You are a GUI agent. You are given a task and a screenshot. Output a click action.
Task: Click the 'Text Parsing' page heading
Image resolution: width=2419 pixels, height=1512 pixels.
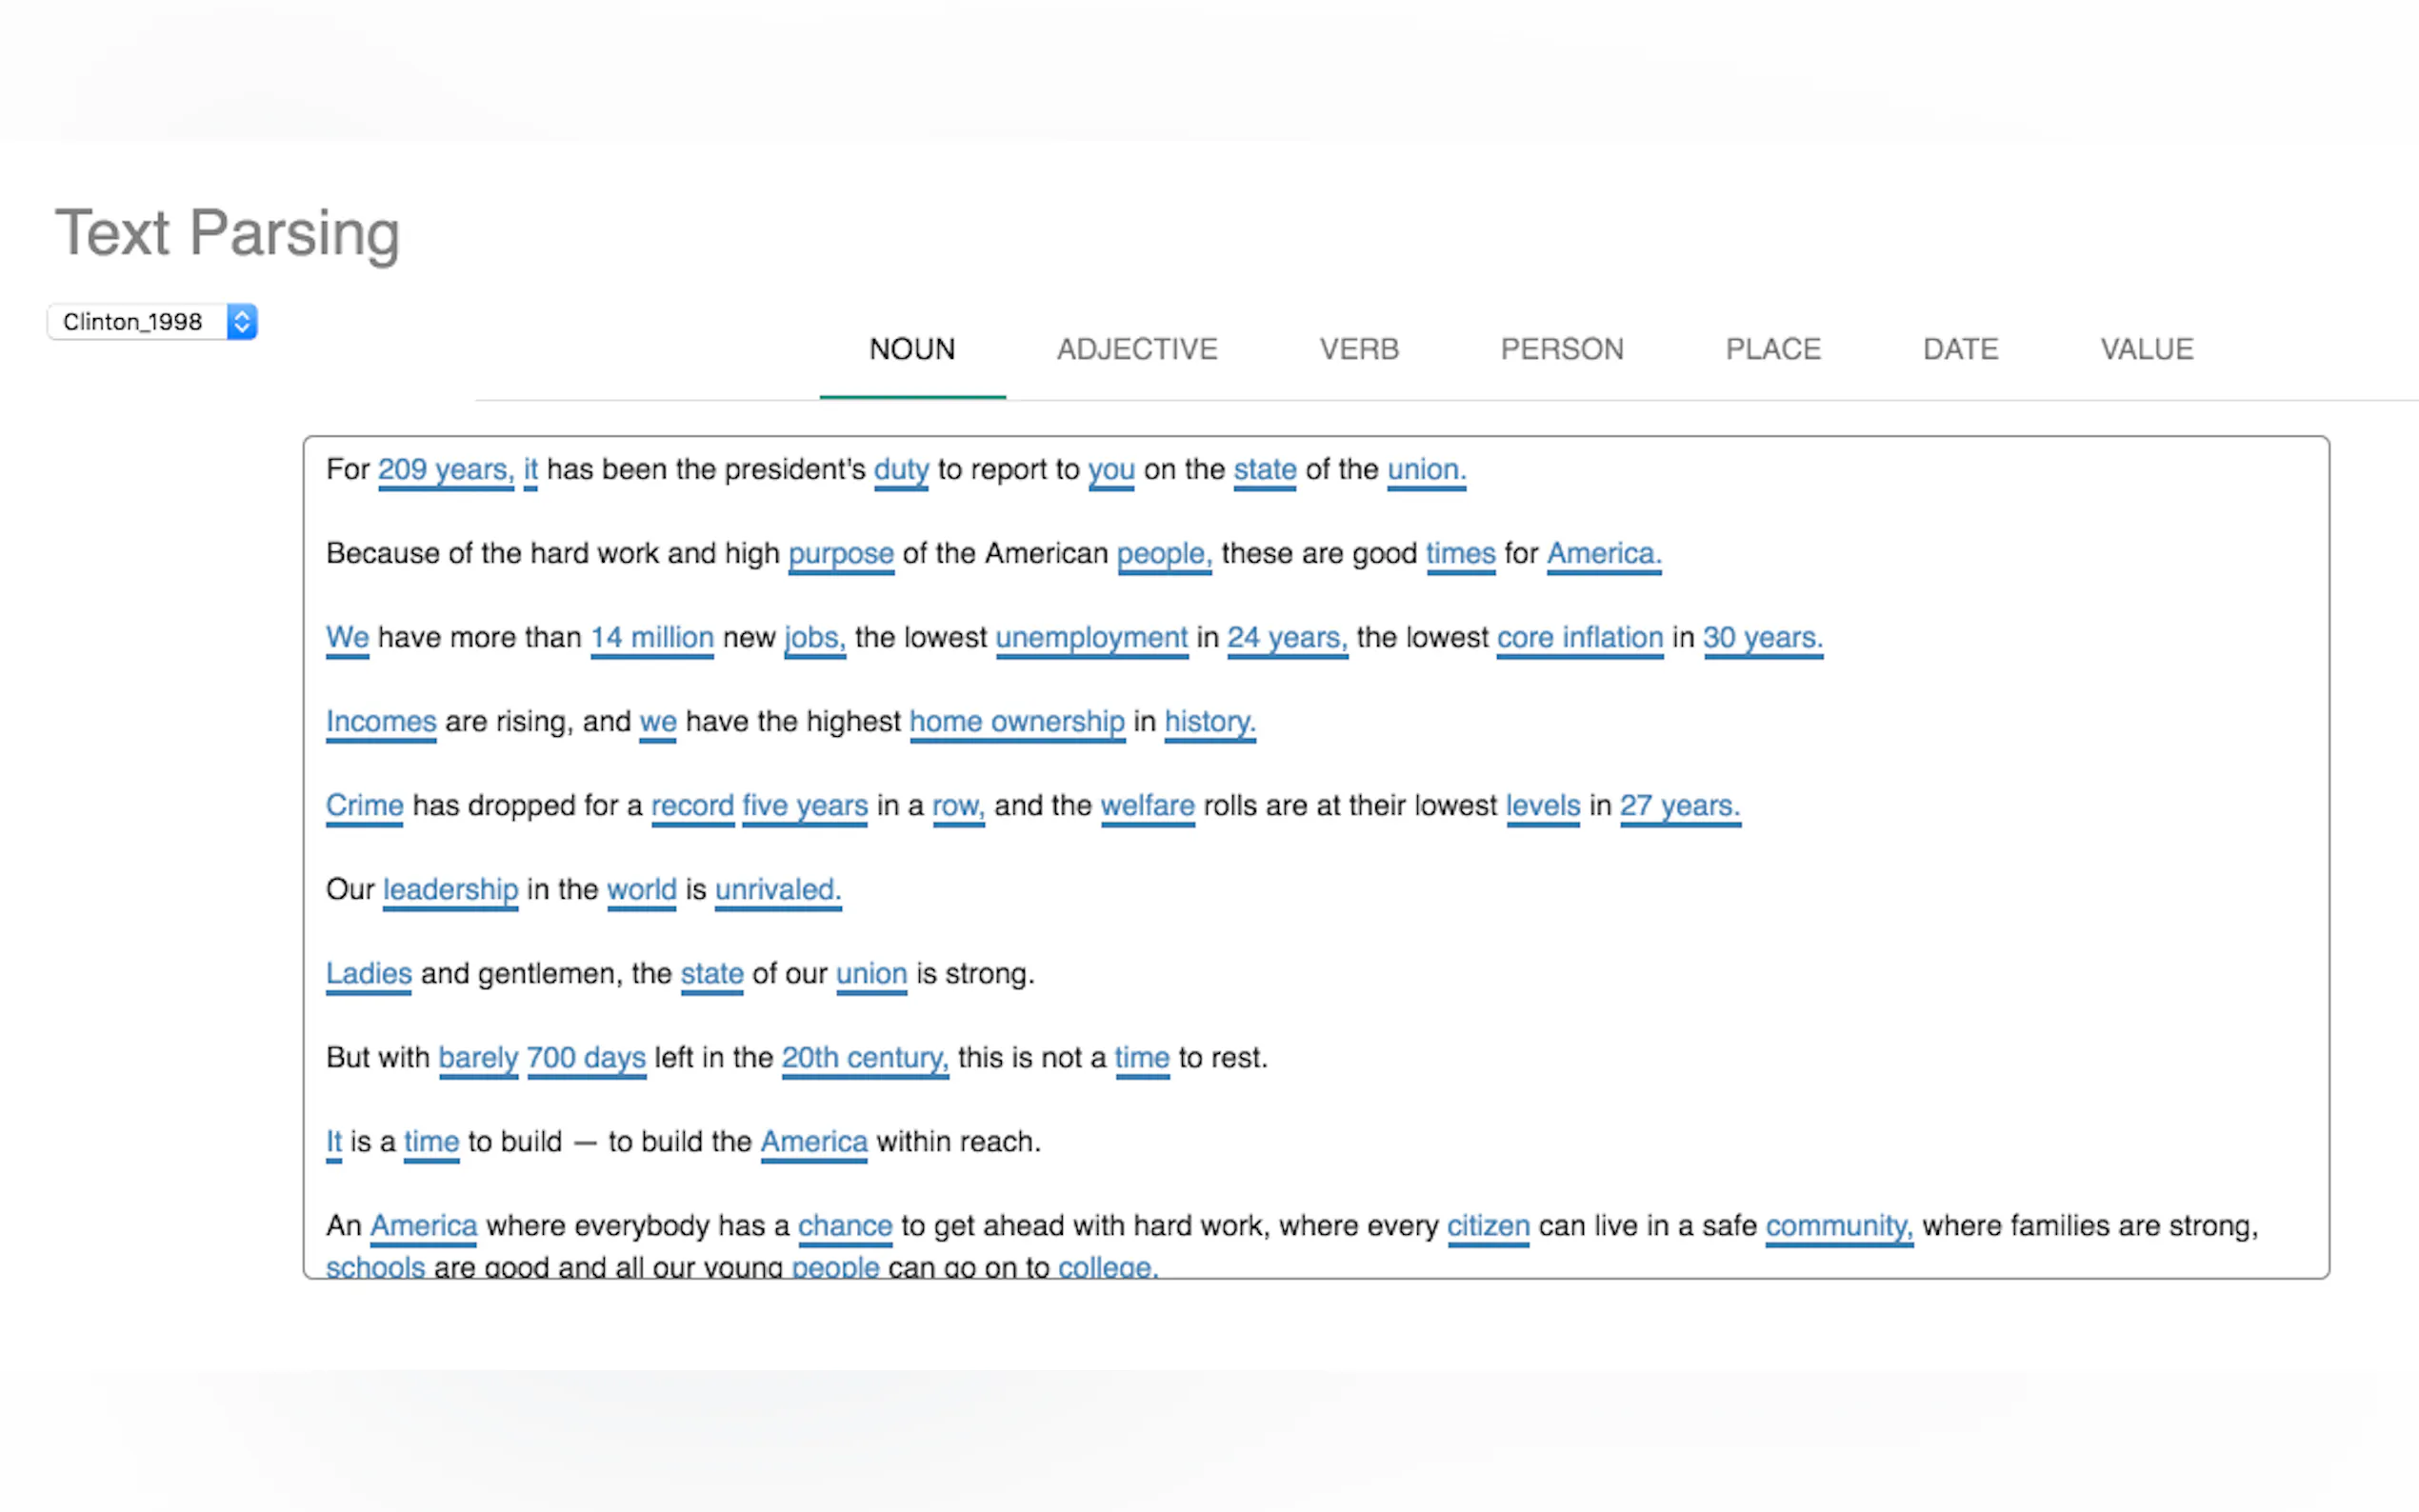[227, 232]
